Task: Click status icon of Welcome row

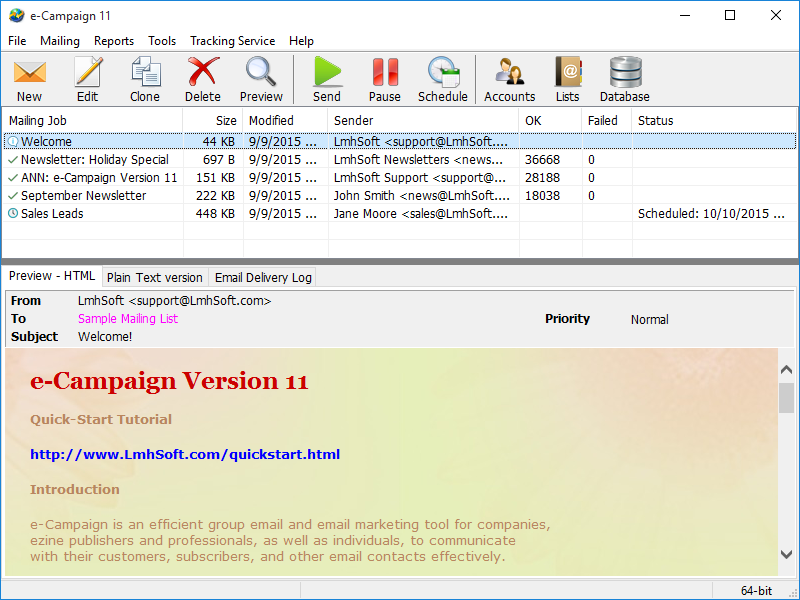Action: (x=13, y=141)
